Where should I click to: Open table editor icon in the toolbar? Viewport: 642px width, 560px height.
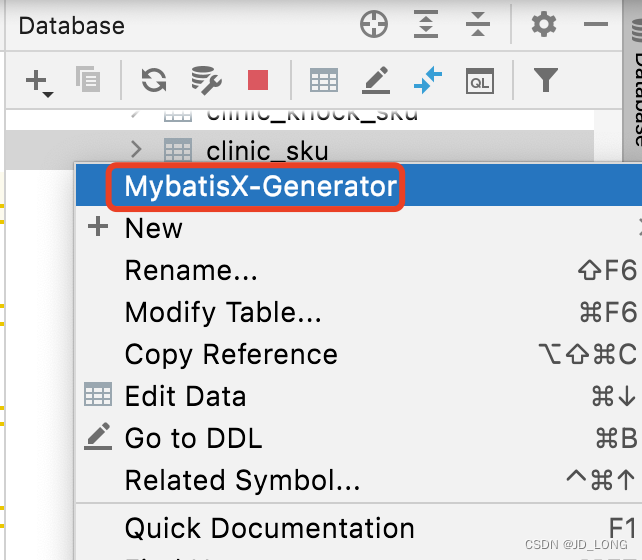[323, 80]
